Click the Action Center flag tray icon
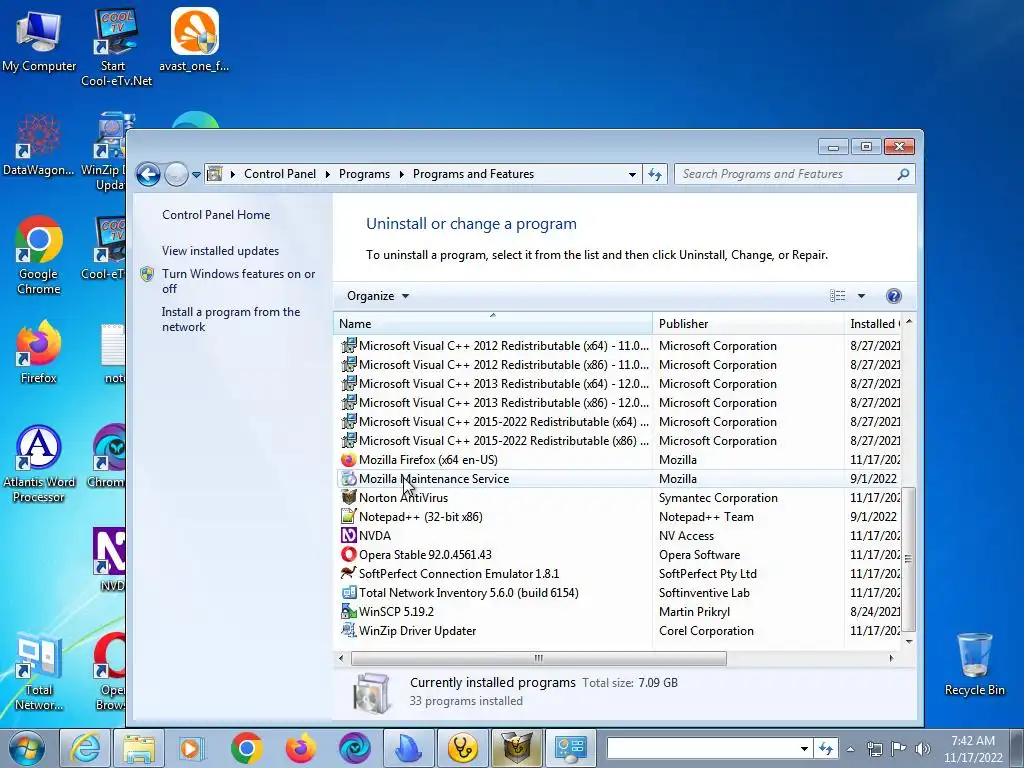The height and width of the screenshot is (768, 1024). 898,749
